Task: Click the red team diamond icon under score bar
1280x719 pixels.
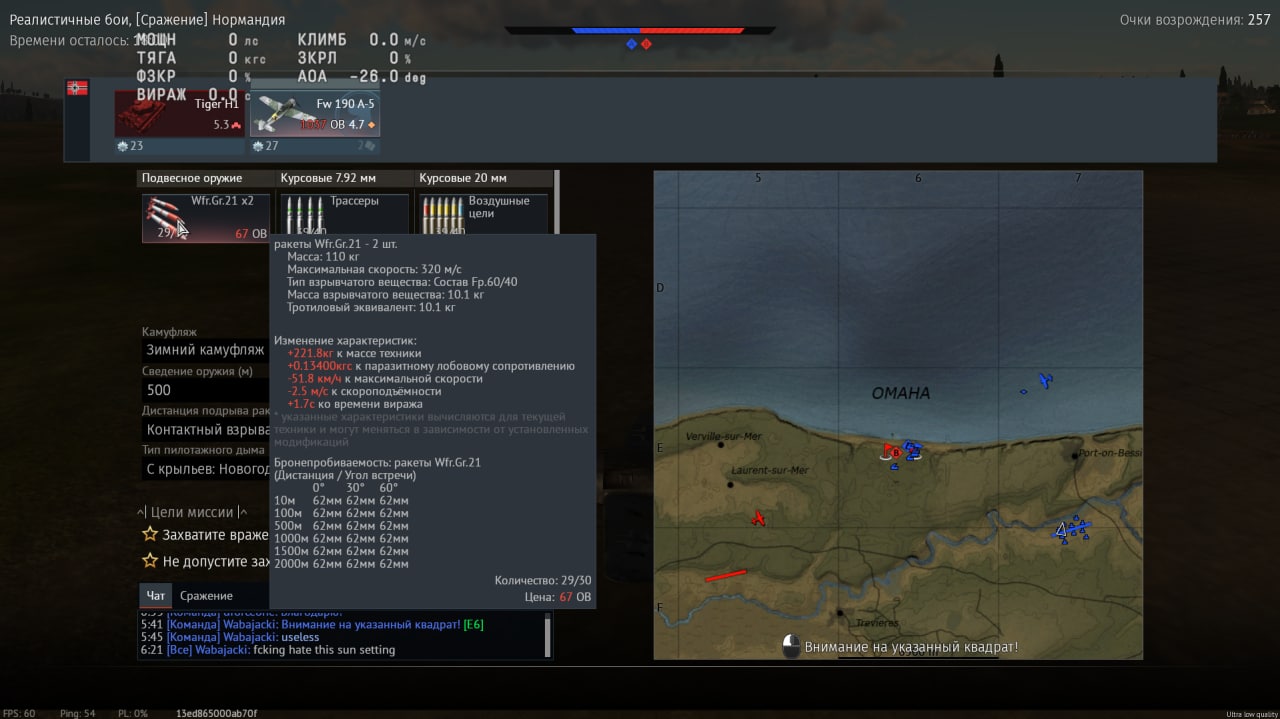Action: point(646,44)
